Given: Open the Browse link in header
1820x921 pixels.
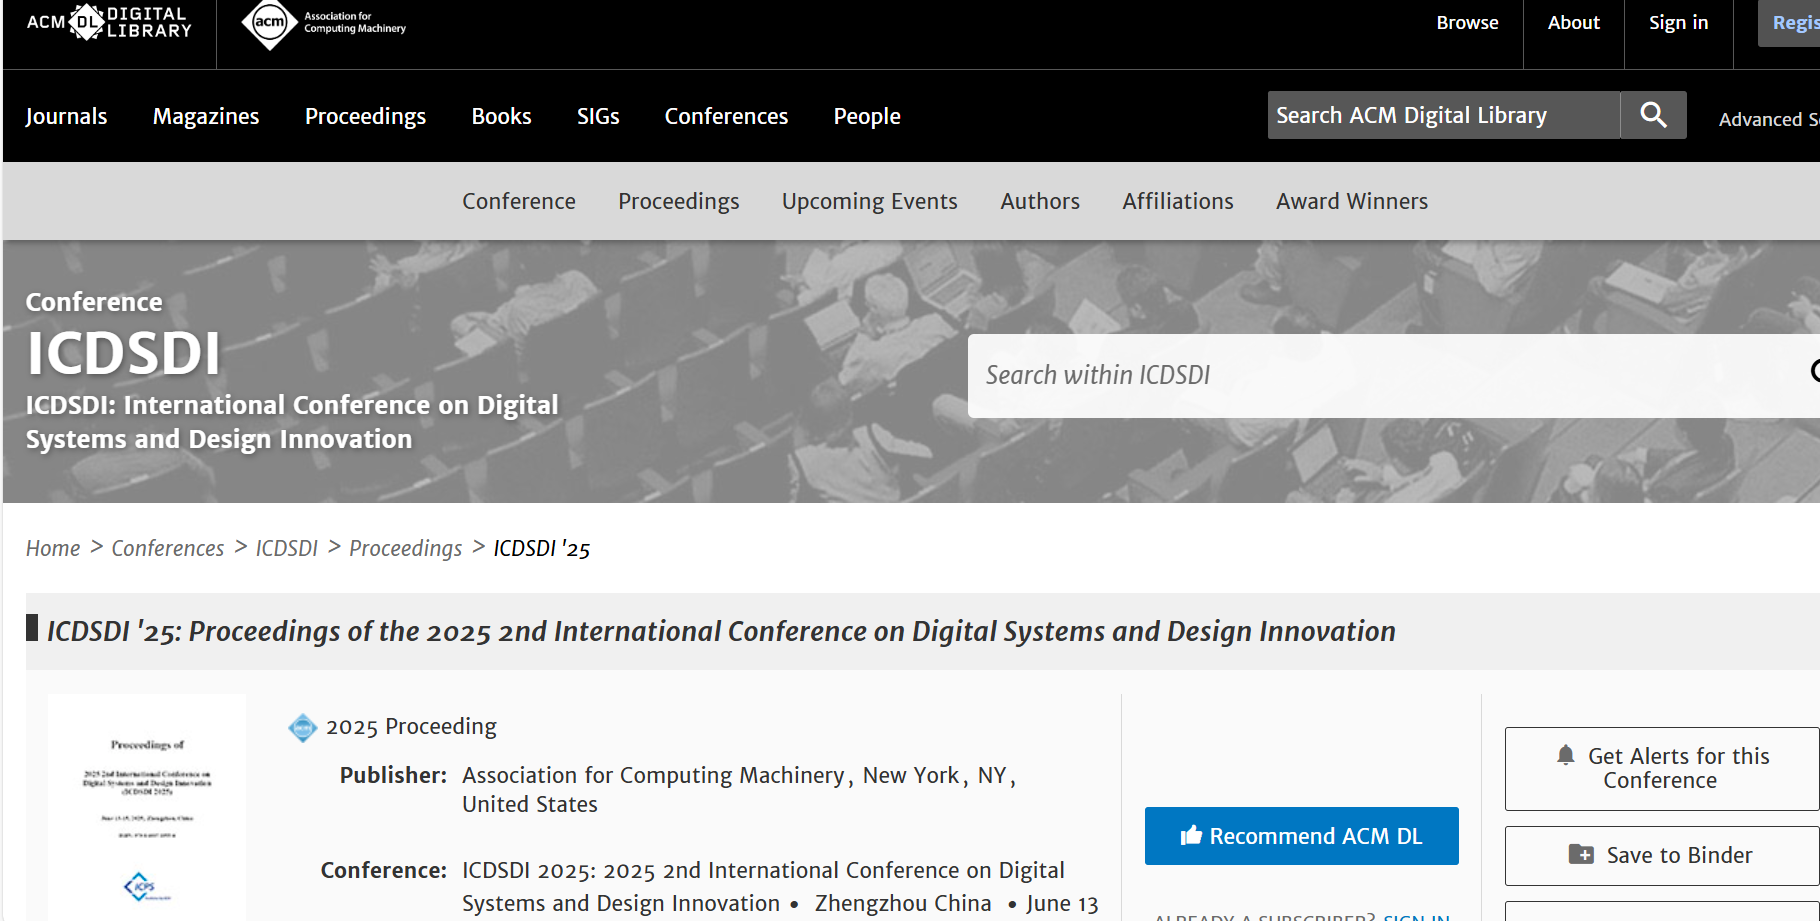Looking at the screenshot, I should (1467, 22).
